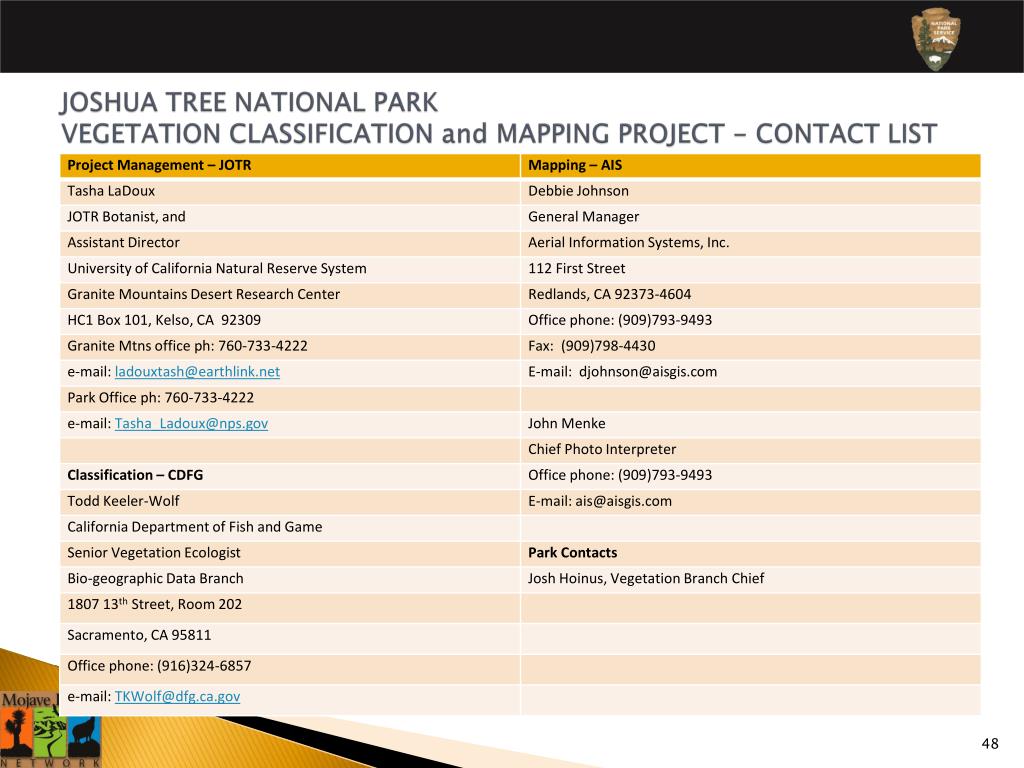The height and width of the screenshot is (768, 1024).
Task: Open the ladouxtash@earthlink.net email link
Action: [197, 372]
